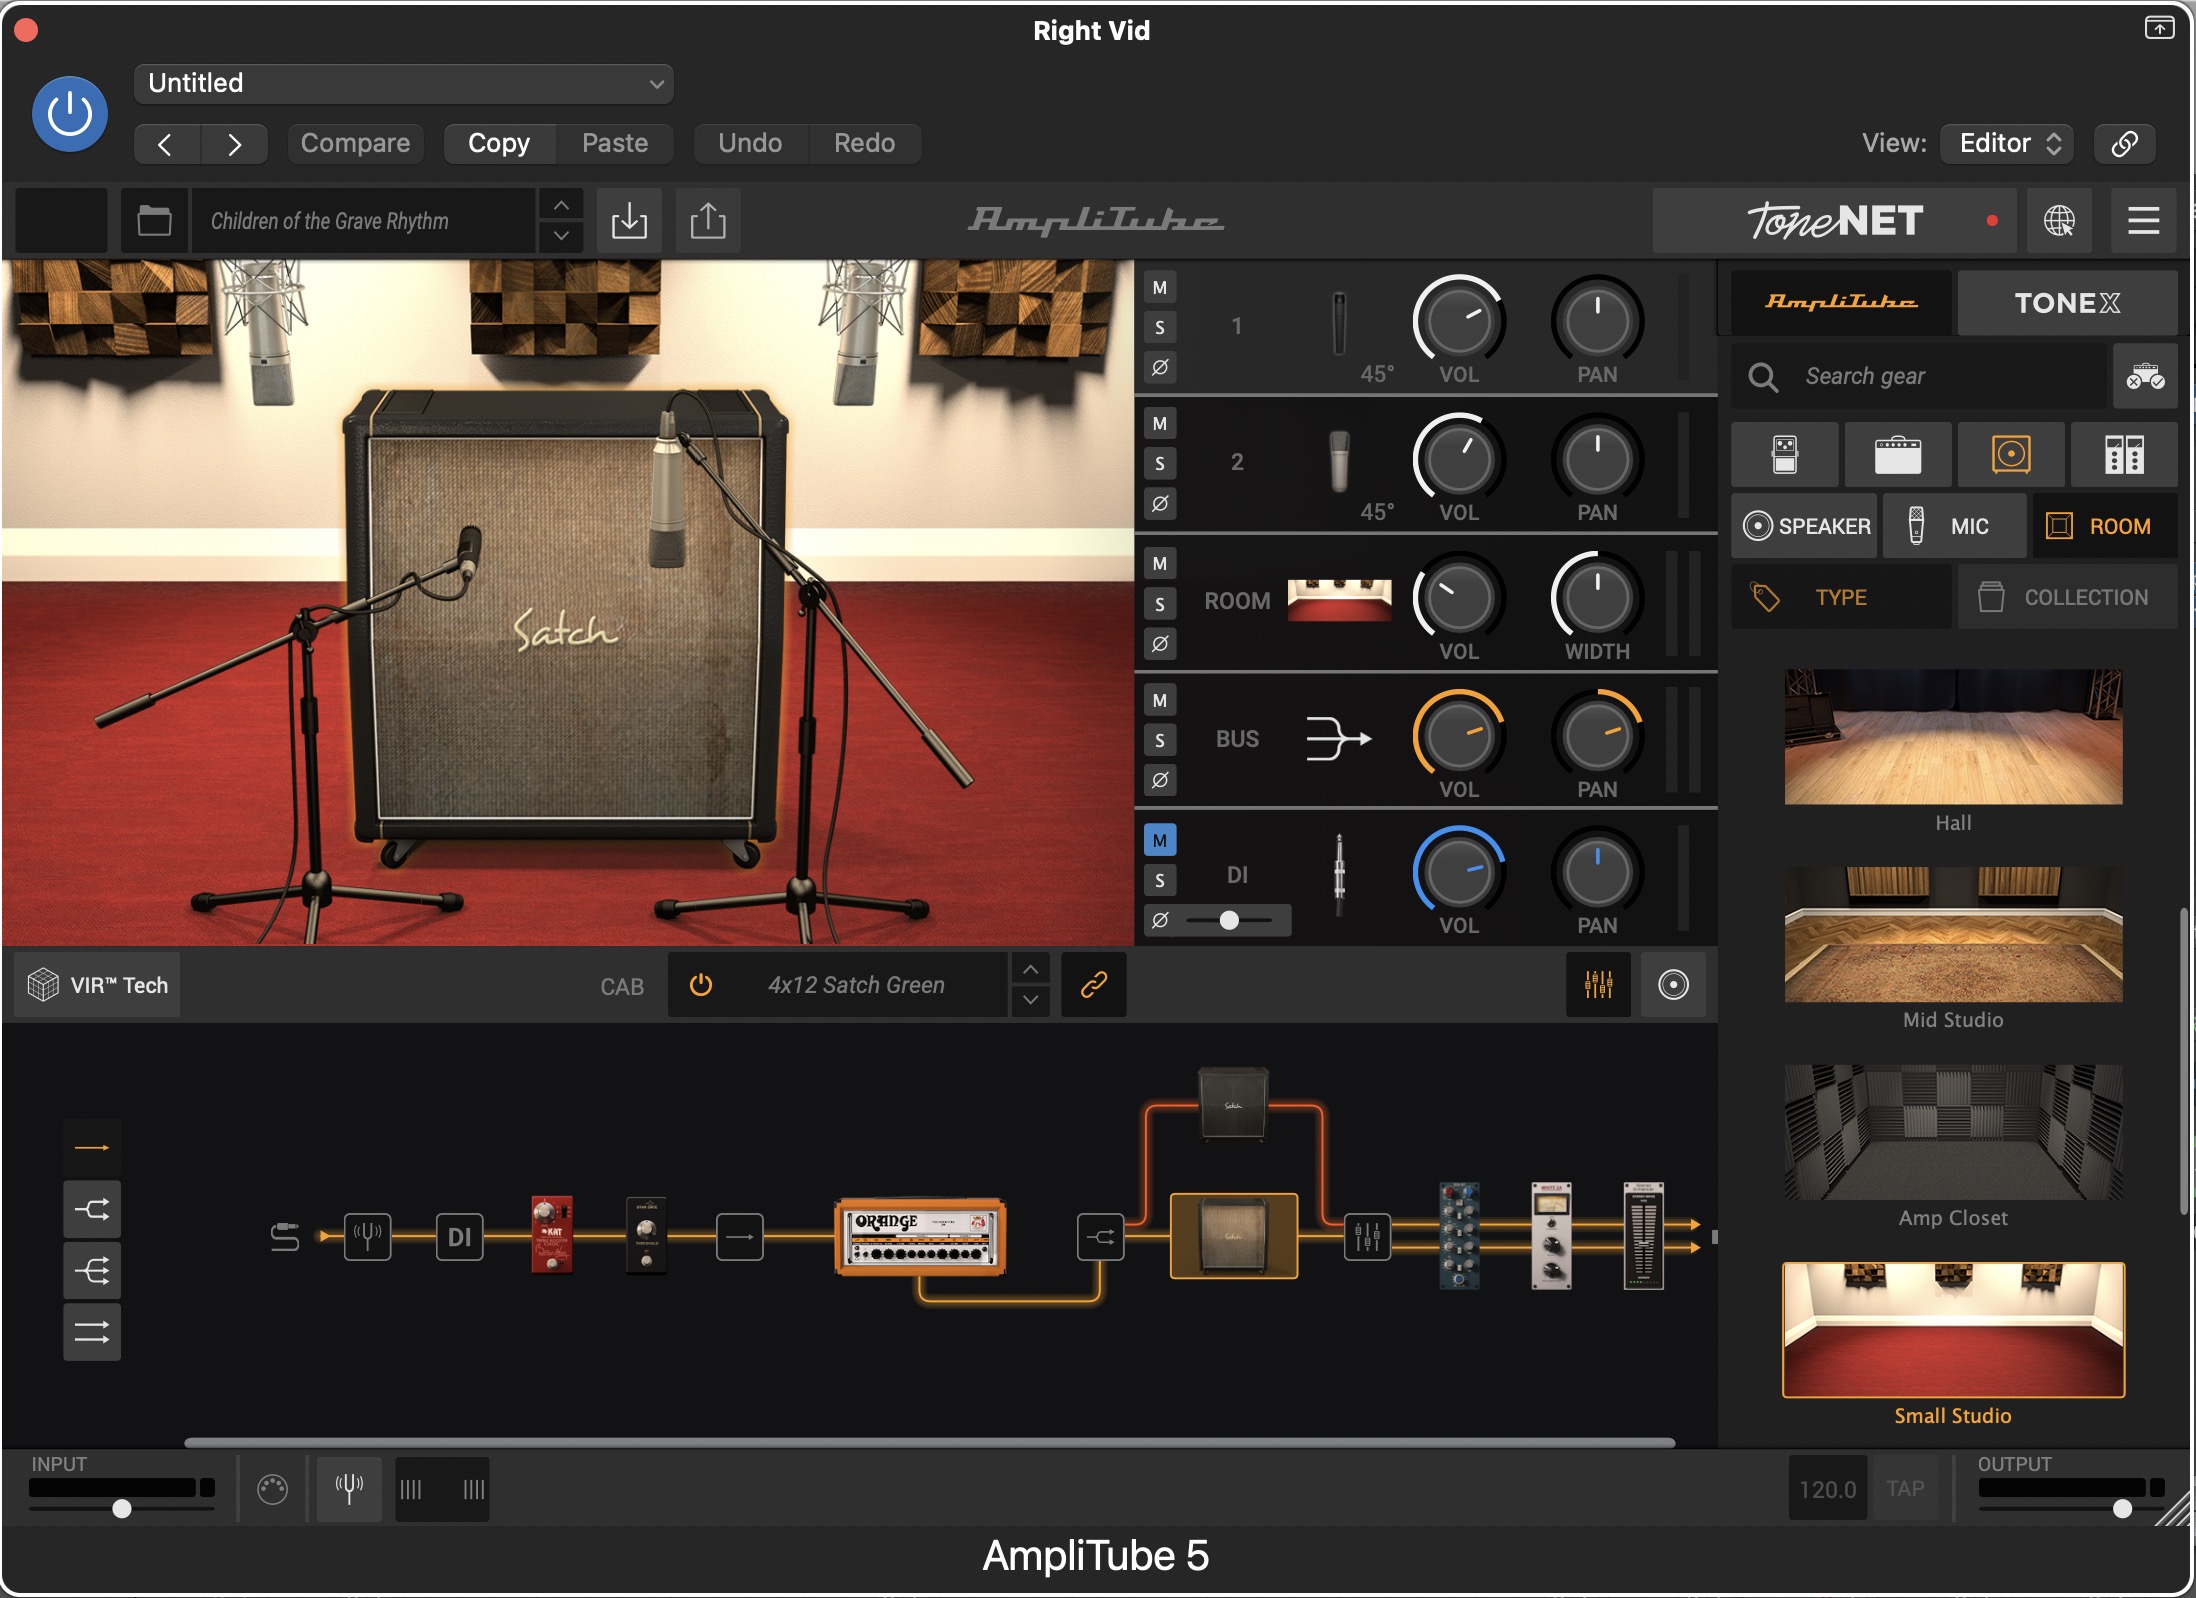Step to next cabinet model arrow
Screen dimensions: 2196x1598
1030,1000
